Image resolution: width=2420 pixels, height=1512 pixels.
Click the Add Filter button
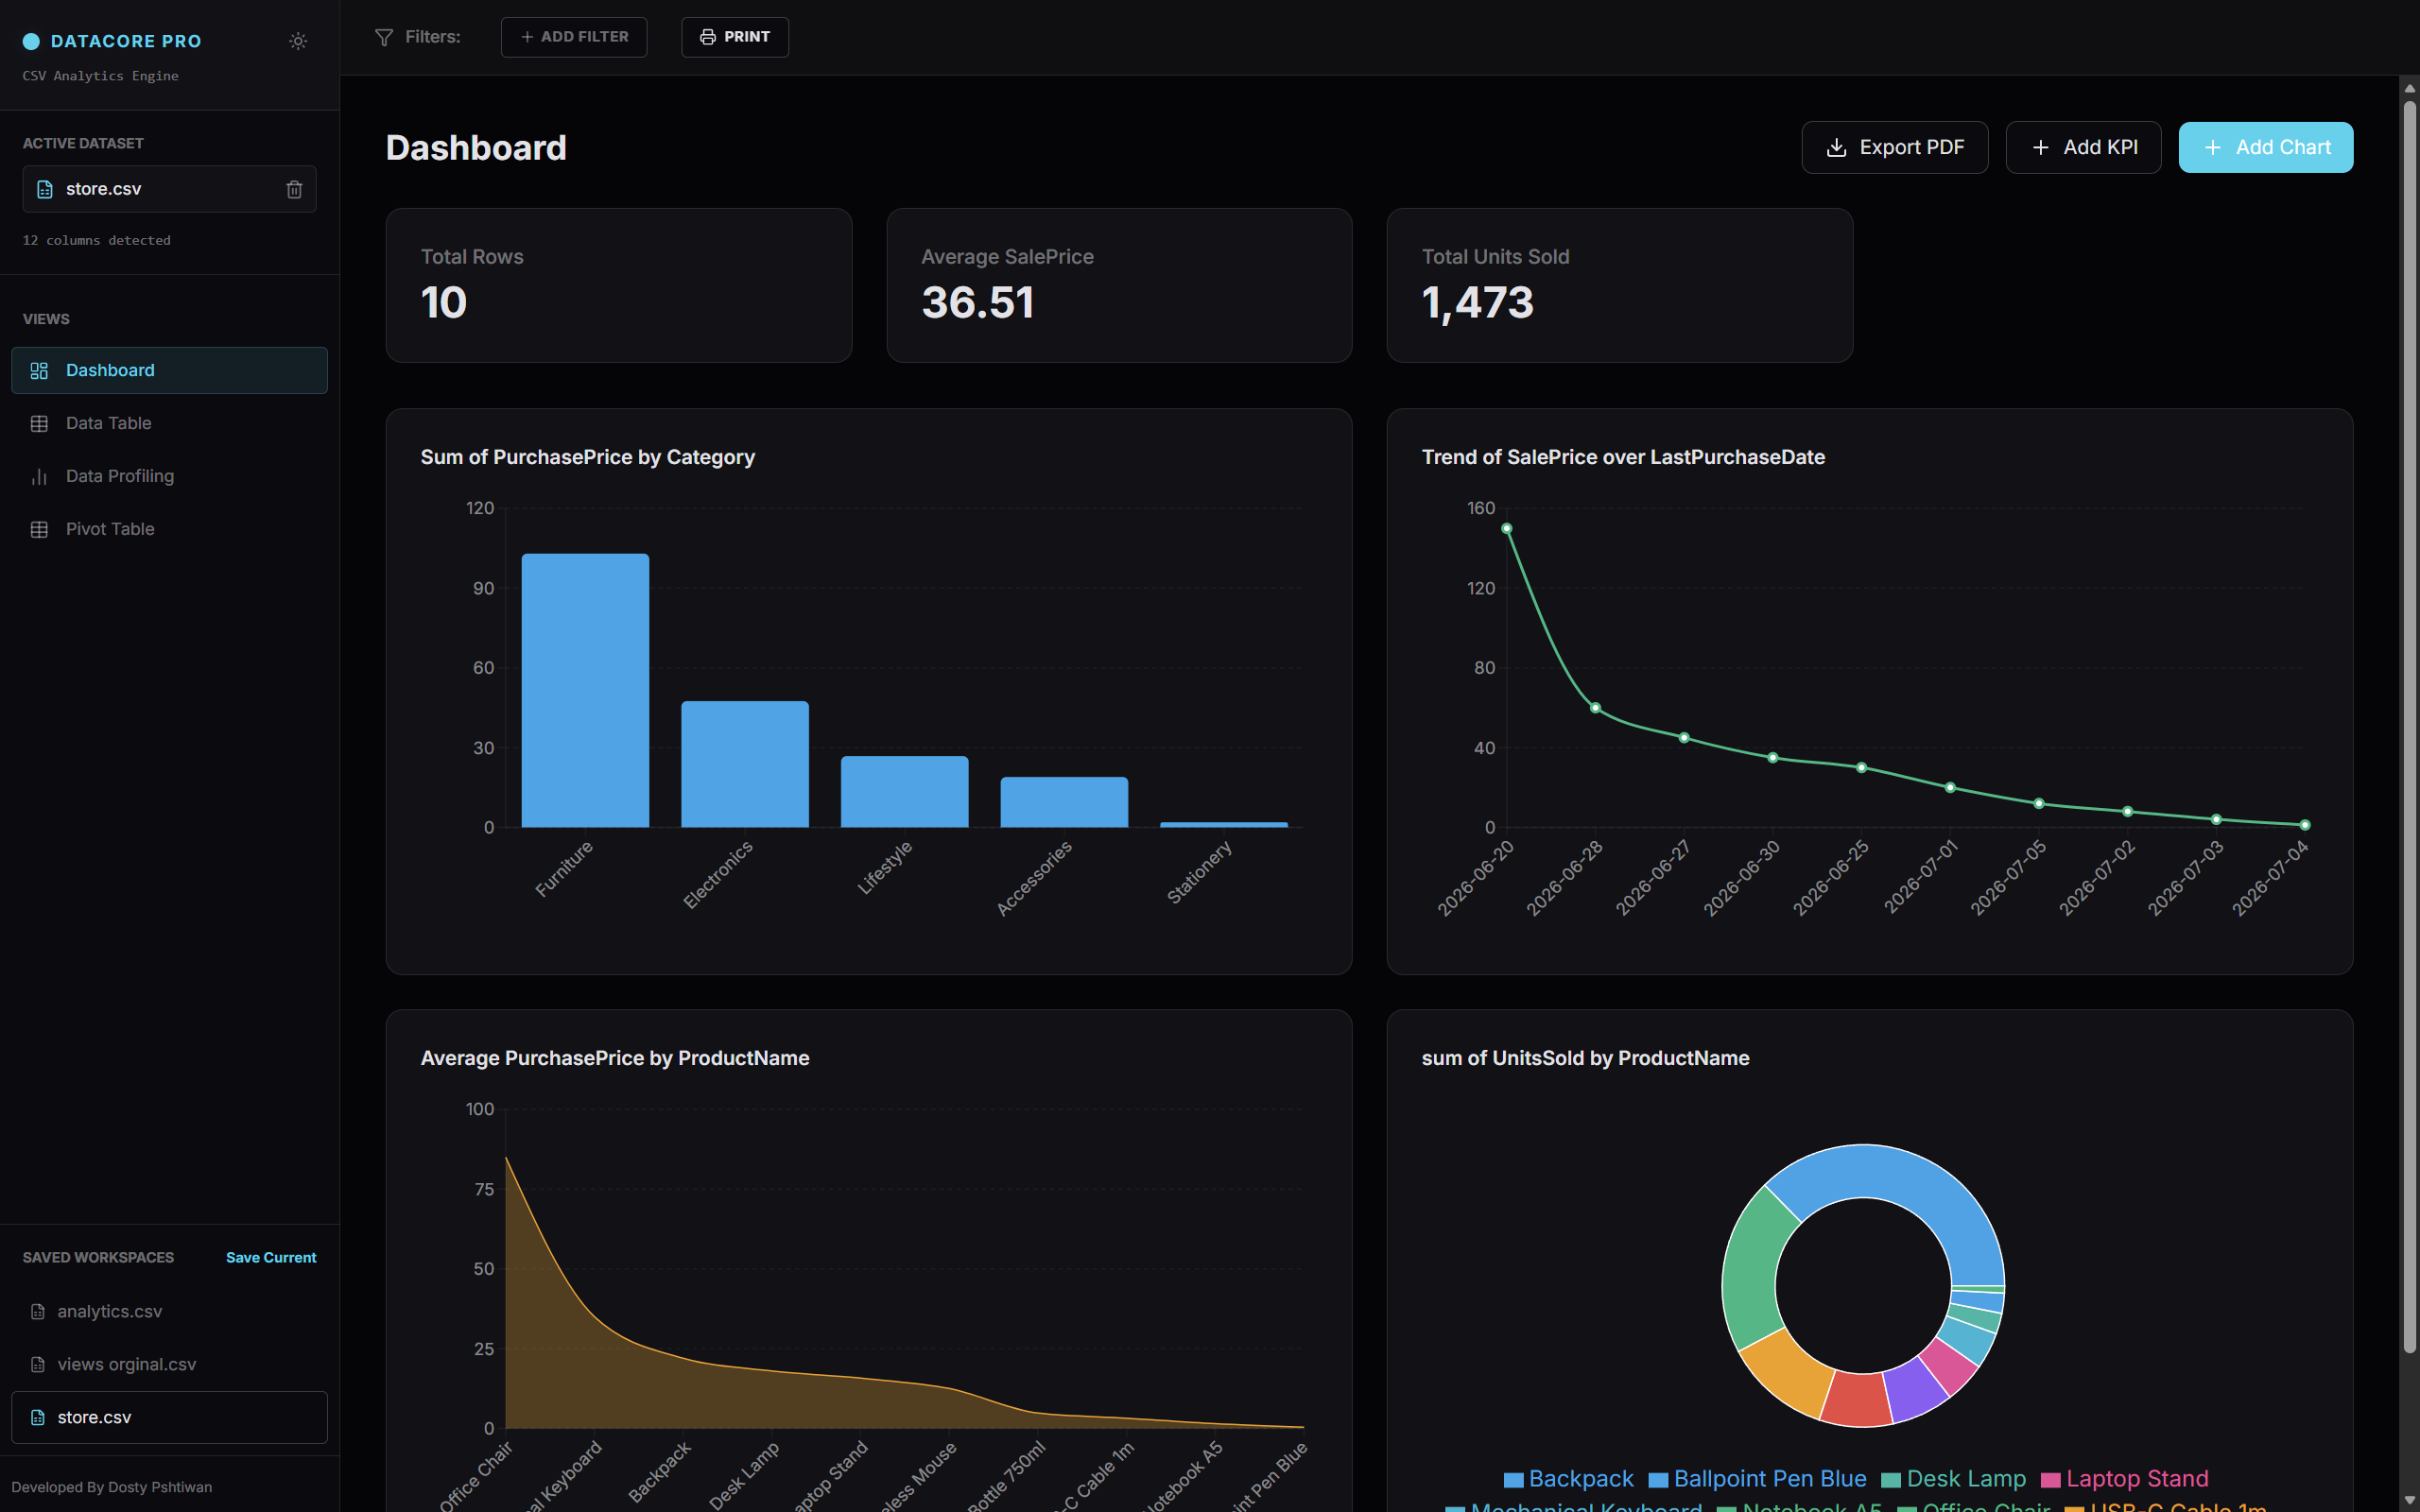574,37
